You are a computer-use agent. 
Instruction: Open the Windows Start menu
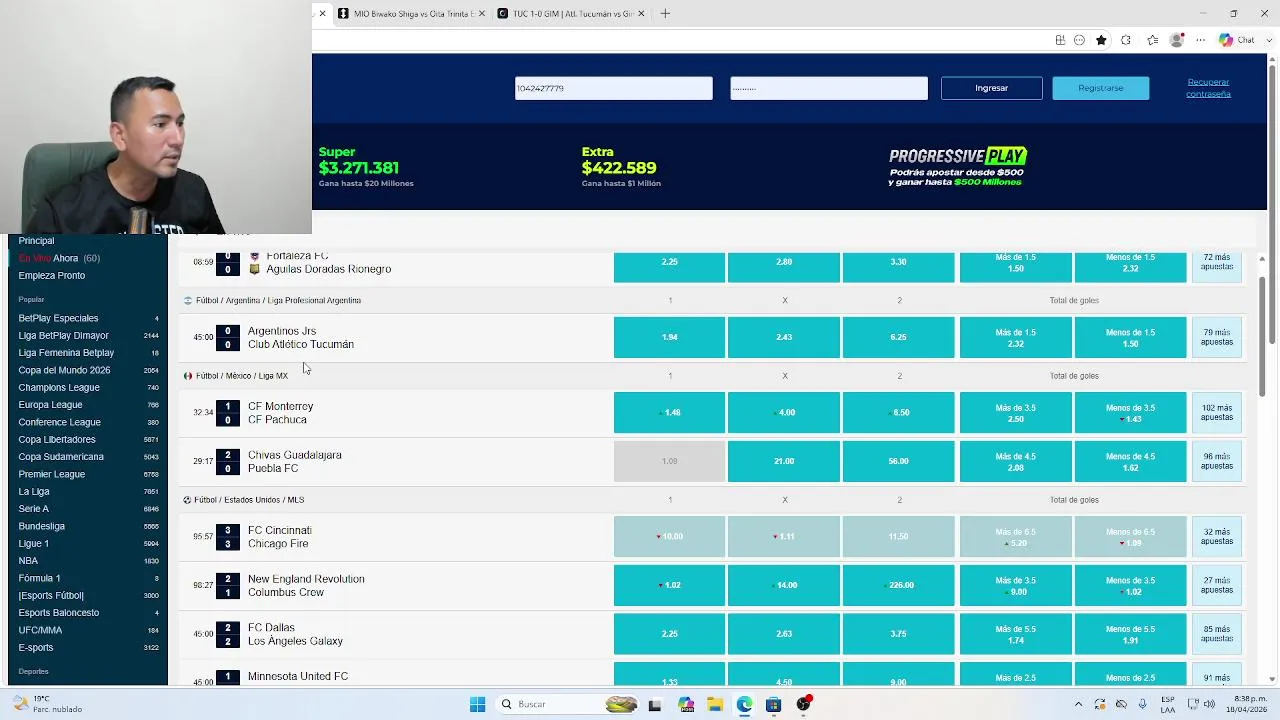(477, 704)
